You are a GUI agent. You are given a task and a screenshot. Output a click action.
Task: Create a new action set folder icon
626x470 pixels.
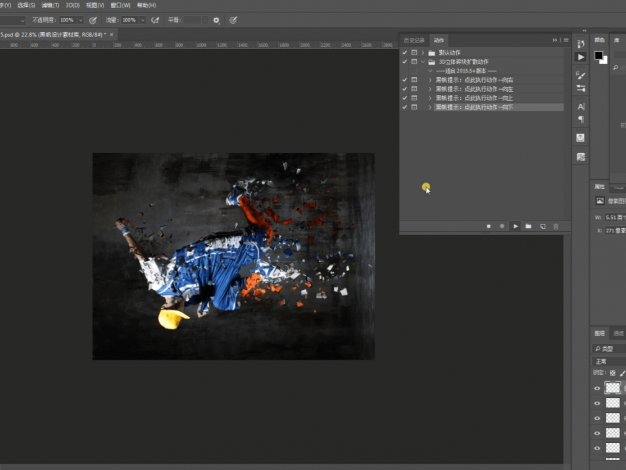[529, 227]
